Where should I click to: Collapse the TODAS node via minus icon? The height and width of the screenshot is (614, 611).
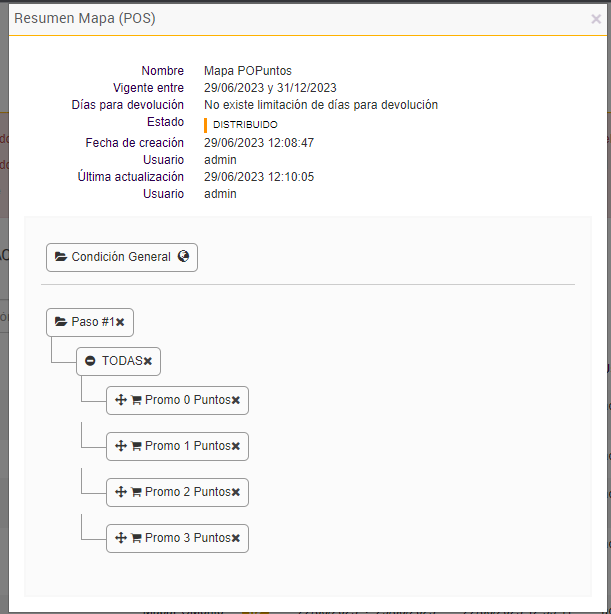(90, 361)
